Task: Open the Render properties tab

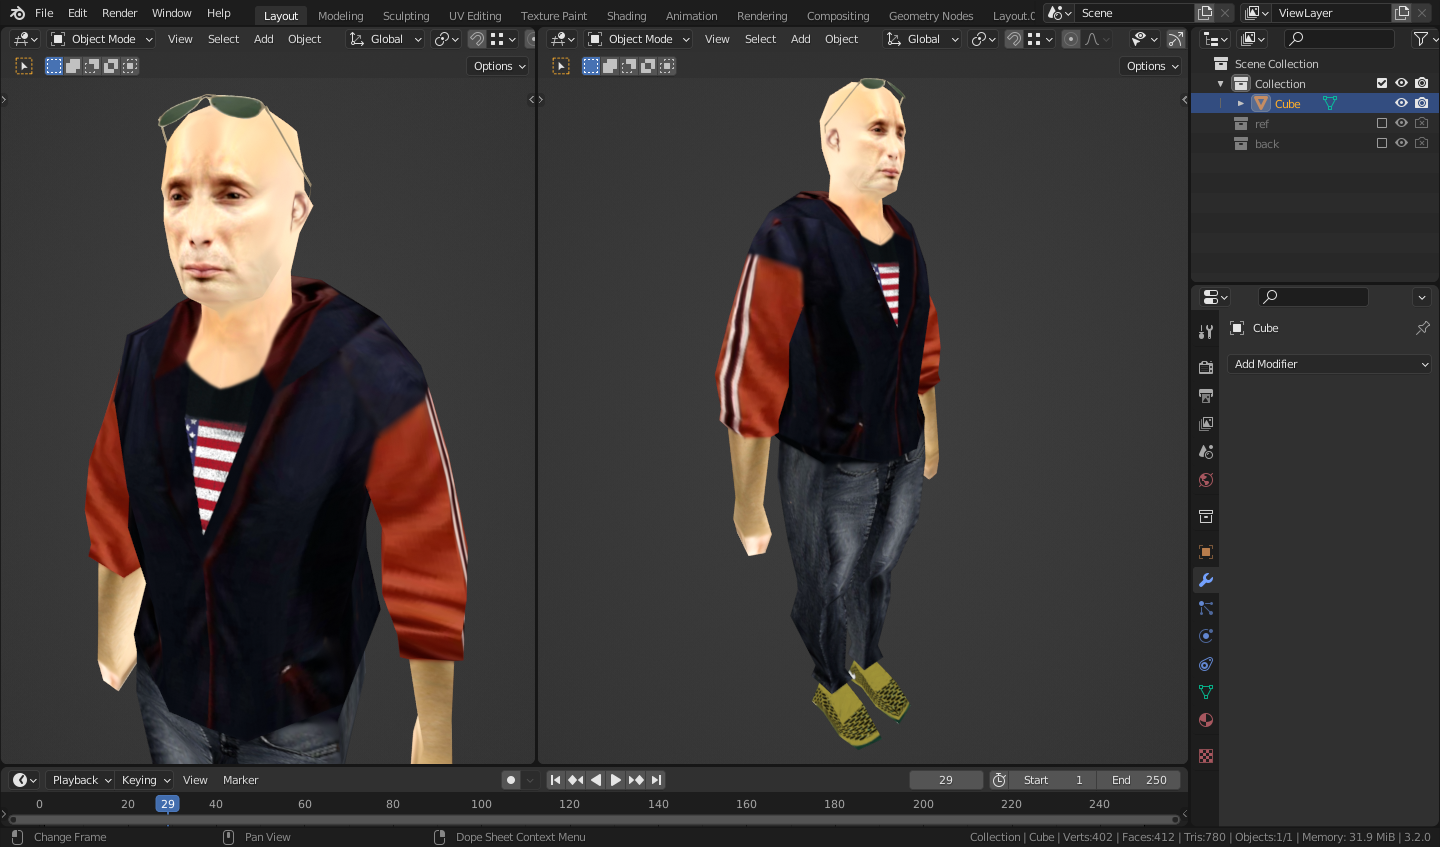Action: click(1206, 368)
